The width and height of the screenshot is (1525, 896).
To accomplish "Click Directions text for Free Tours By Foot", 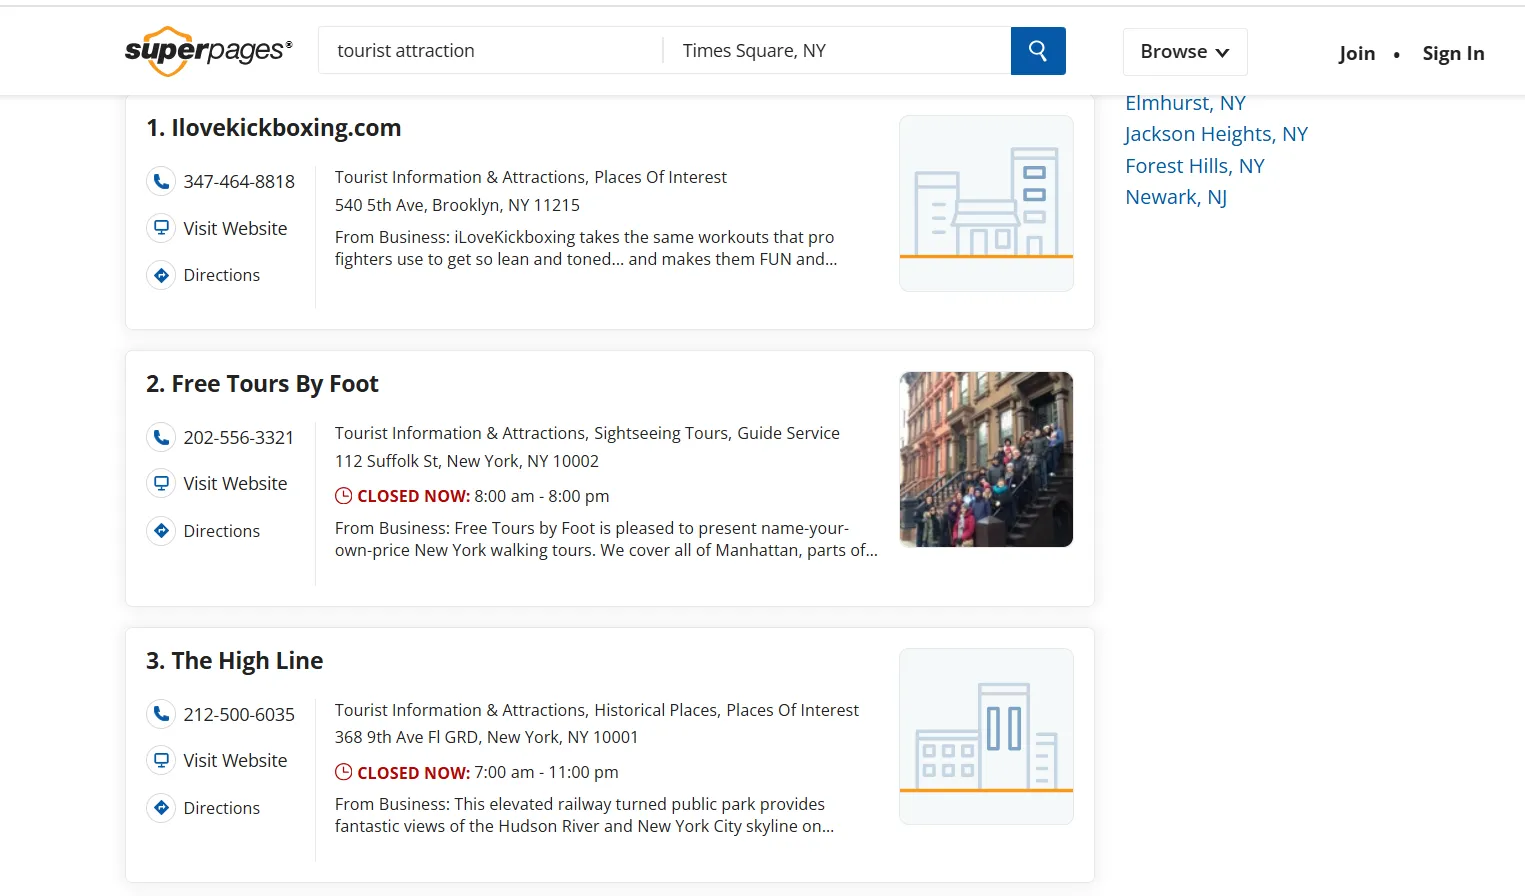I will (x=221, y=531).
